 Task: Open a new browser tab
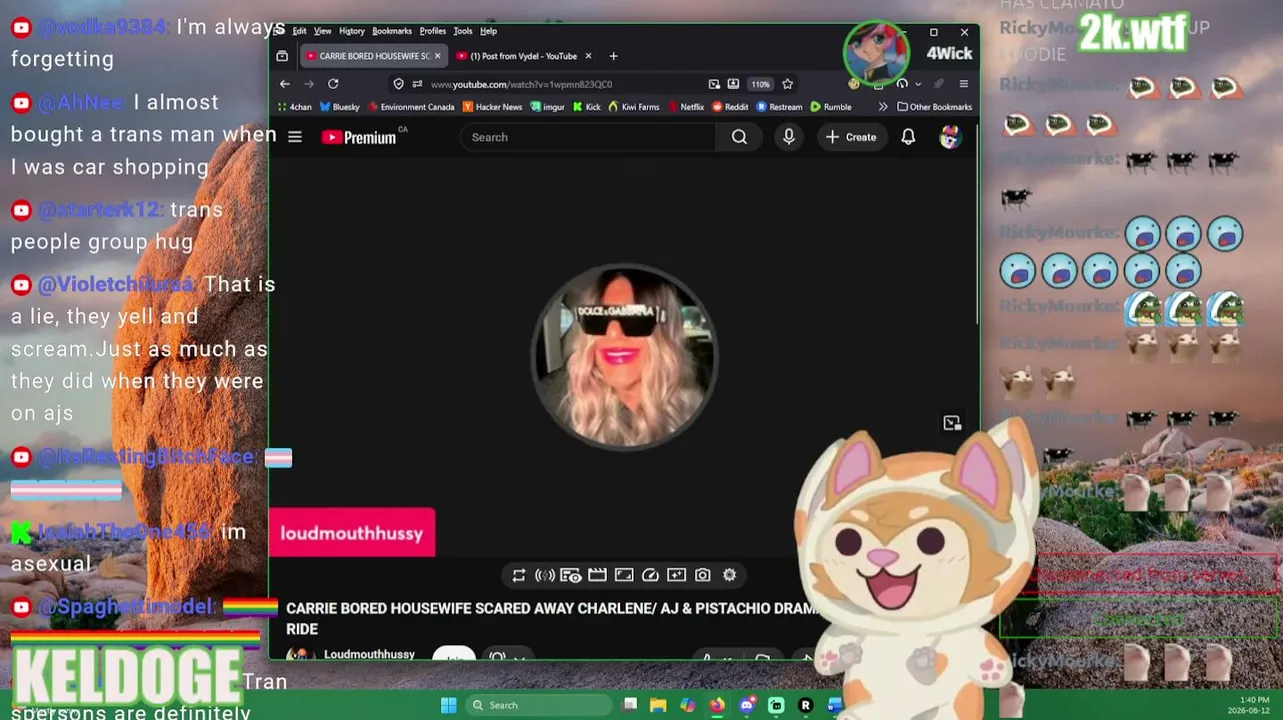click(613, 56)
